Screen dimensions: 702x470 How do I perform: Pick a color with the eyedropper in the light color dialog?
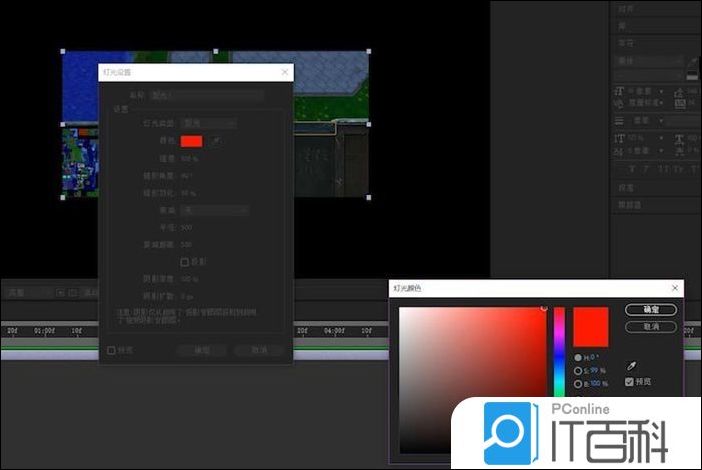pyautogui.click(x=631, y=366)
